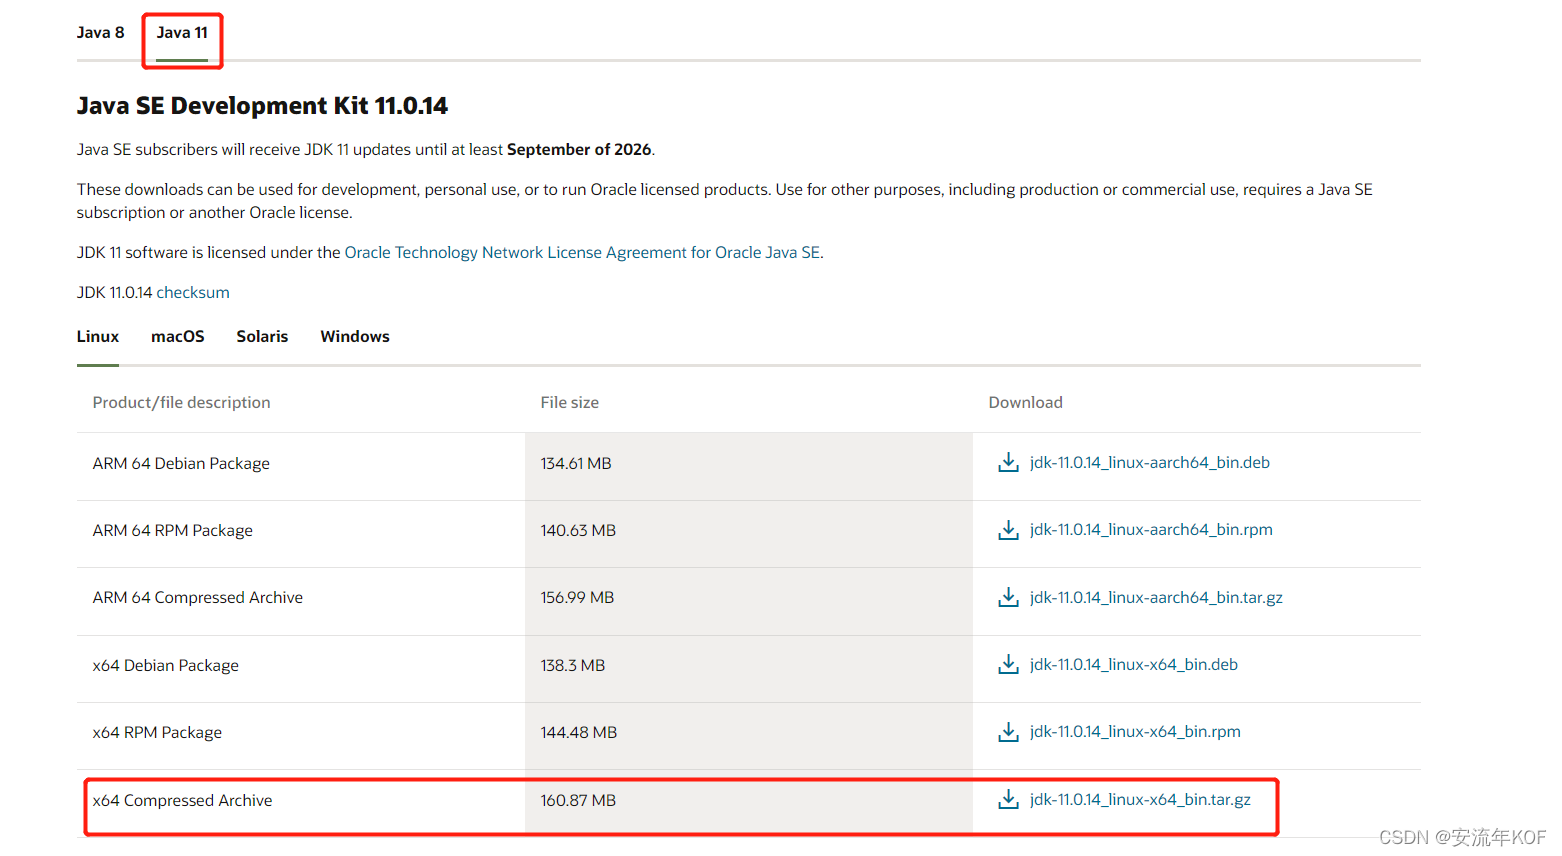The image size is (1562, 856).
Task: Click download icon for x64 deb package
Action: pyautogui.click(x=1008, y=664)
